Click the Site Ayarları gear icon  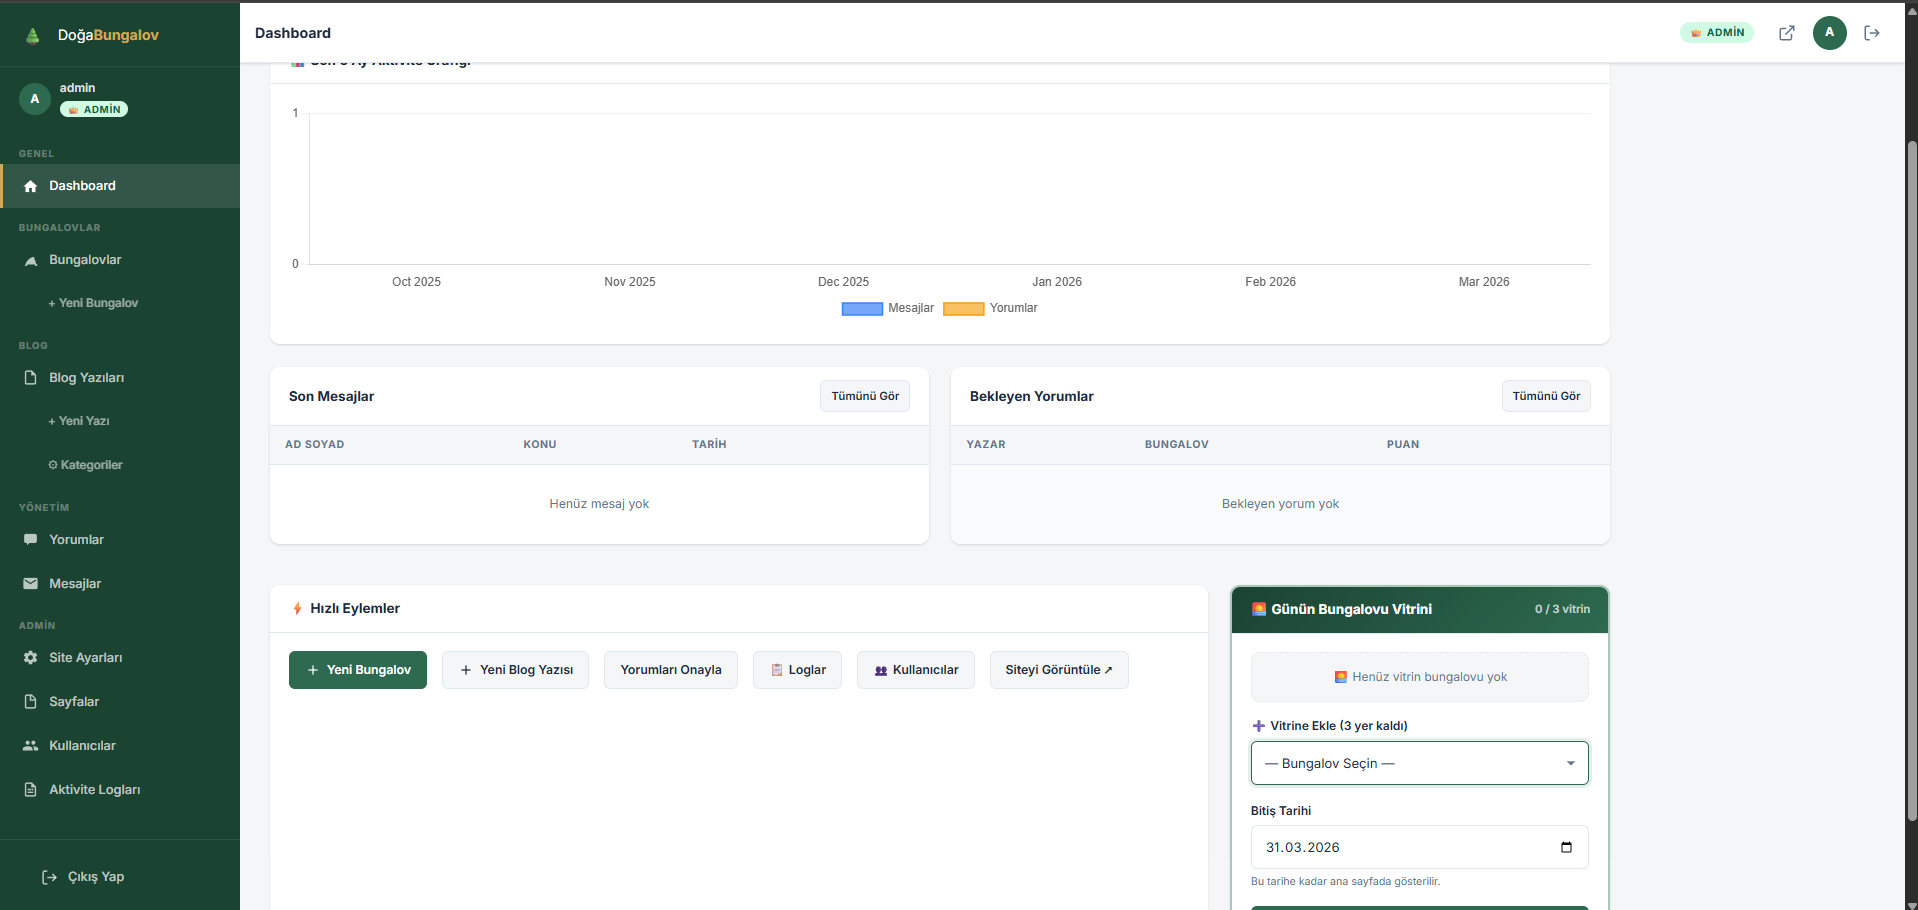click(x=31, y=658)
